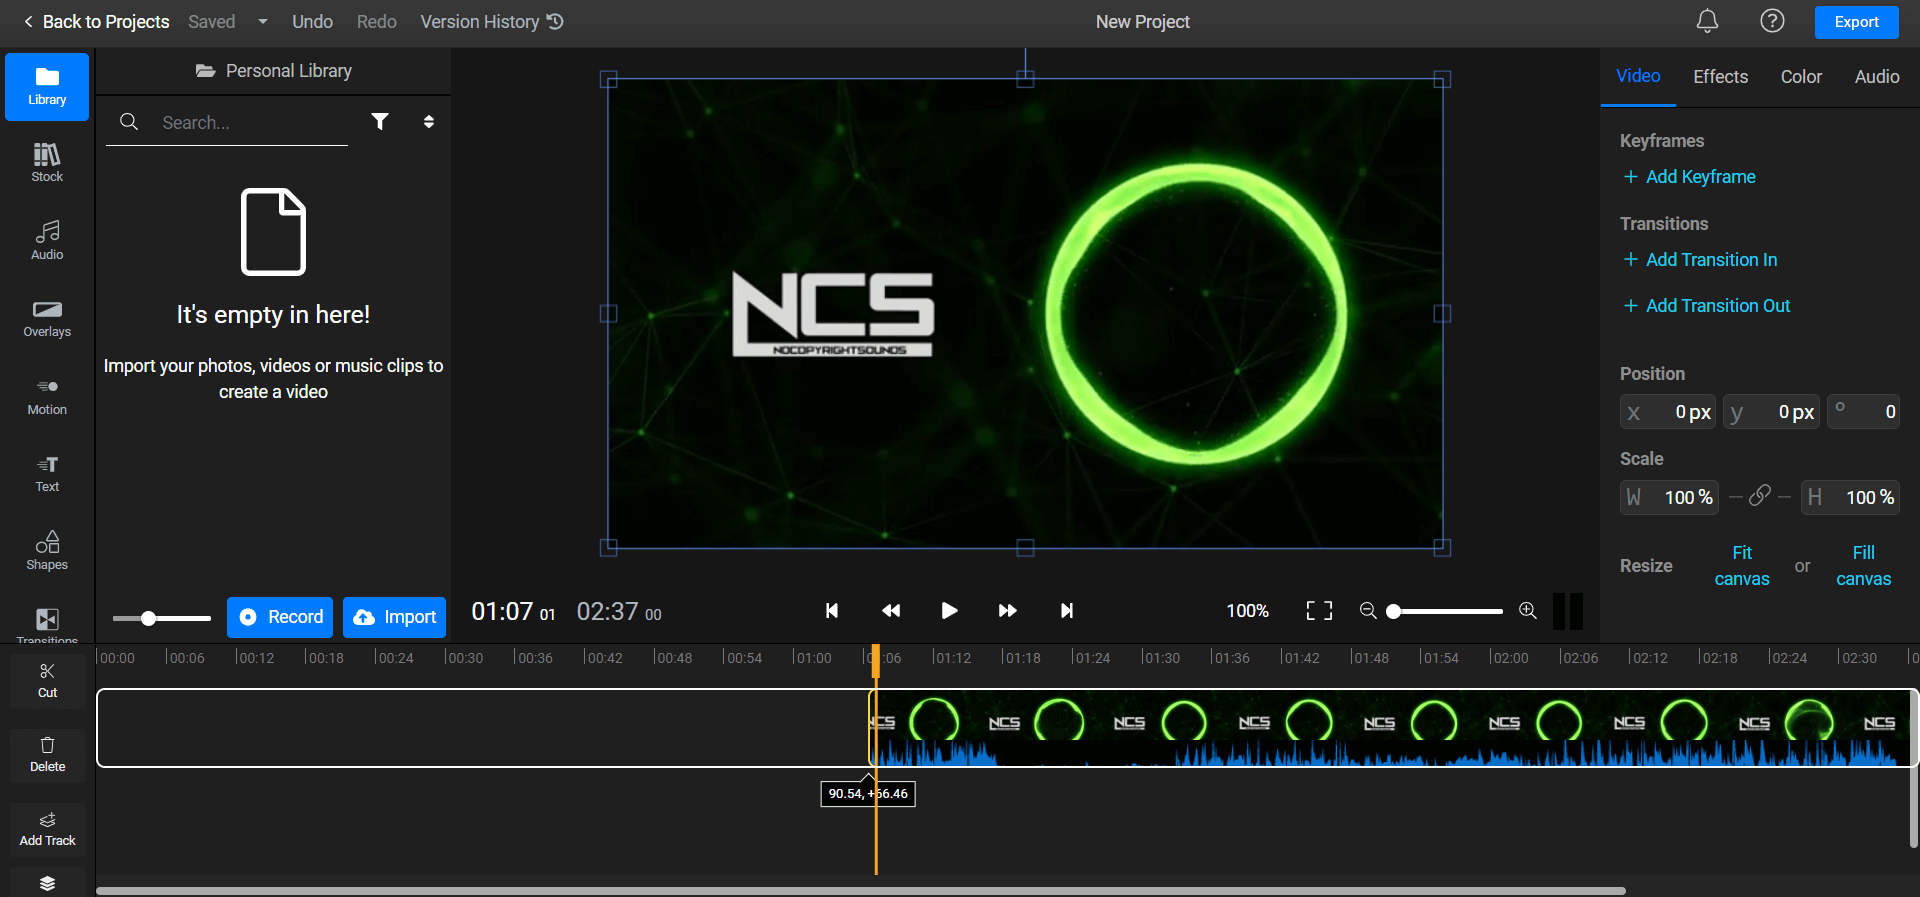This screenshot has height=897, width=1920.
Task: Open the Audio panel in sidebar
Action: [x=47, y=240]
